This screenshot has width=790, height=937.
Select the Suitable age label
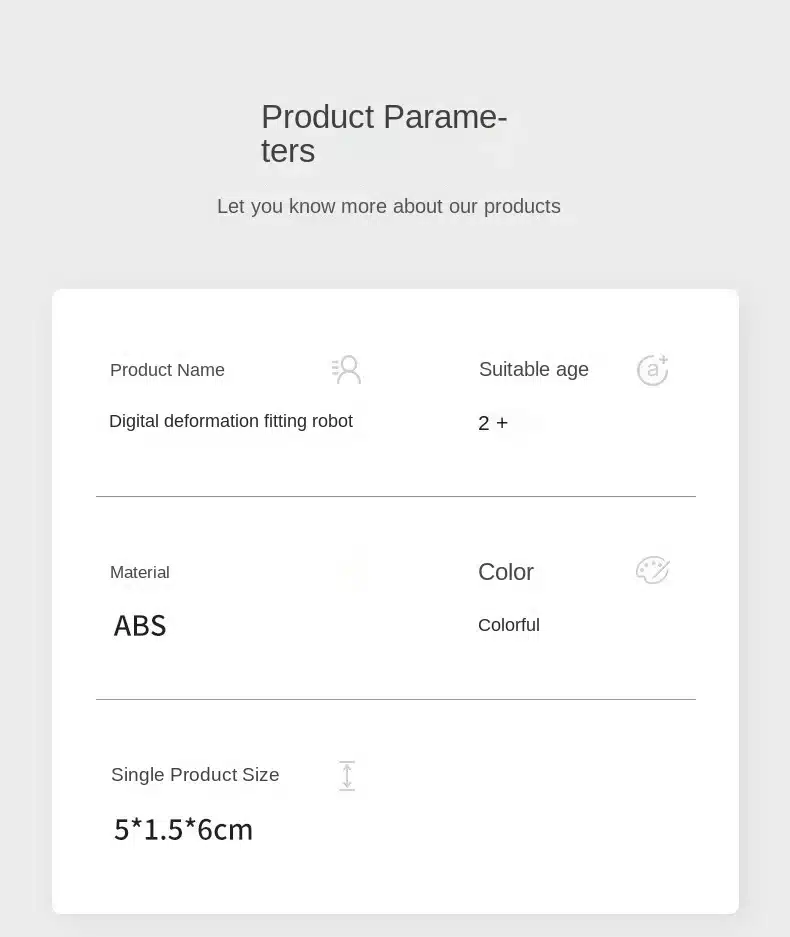click(x=534, y=369)
